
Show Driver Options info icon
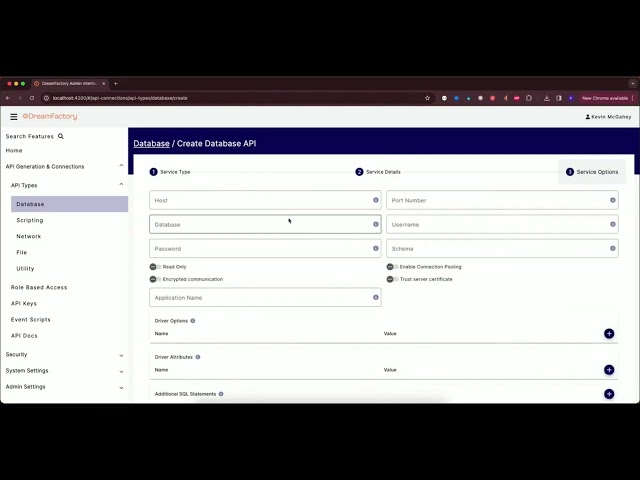(x=193, y=321)
